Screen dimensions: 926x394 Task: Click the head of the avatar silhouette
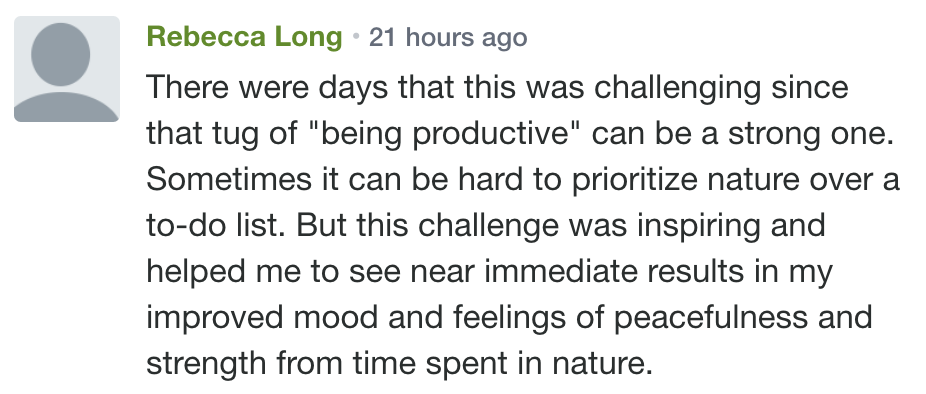[x=60, y=54]
